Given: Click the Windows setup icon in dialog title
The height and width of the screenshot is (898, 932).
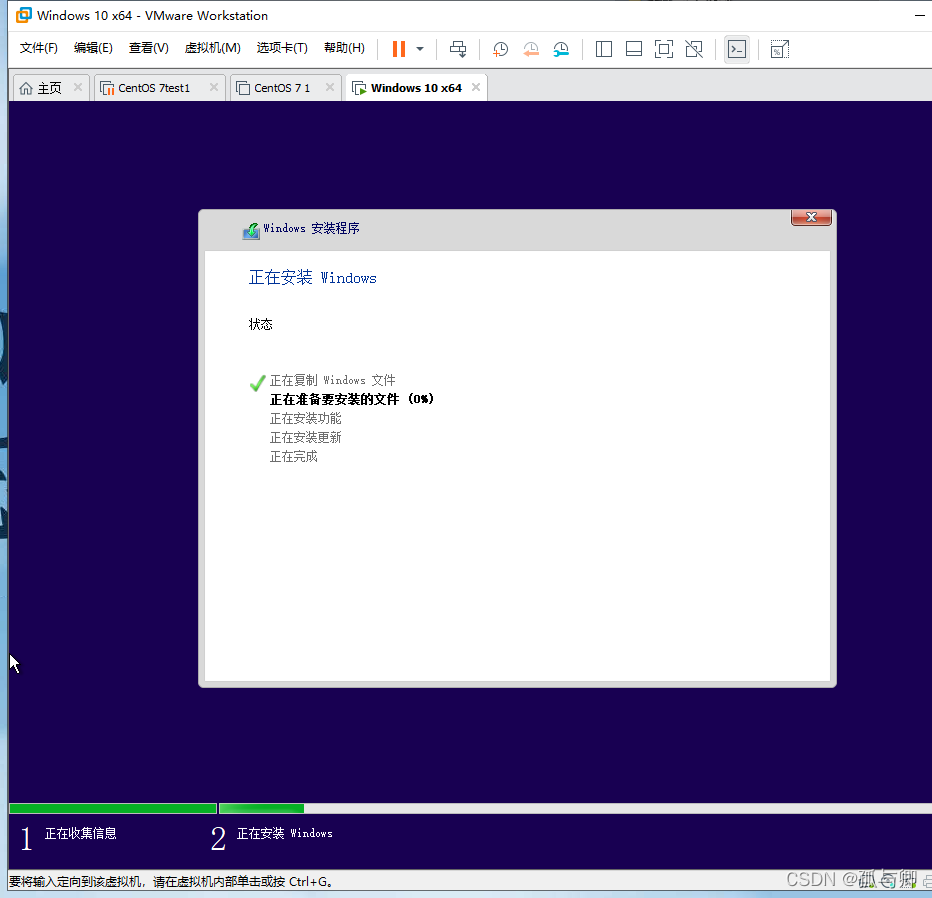Looking at the screenshot, I should [251, 231].
